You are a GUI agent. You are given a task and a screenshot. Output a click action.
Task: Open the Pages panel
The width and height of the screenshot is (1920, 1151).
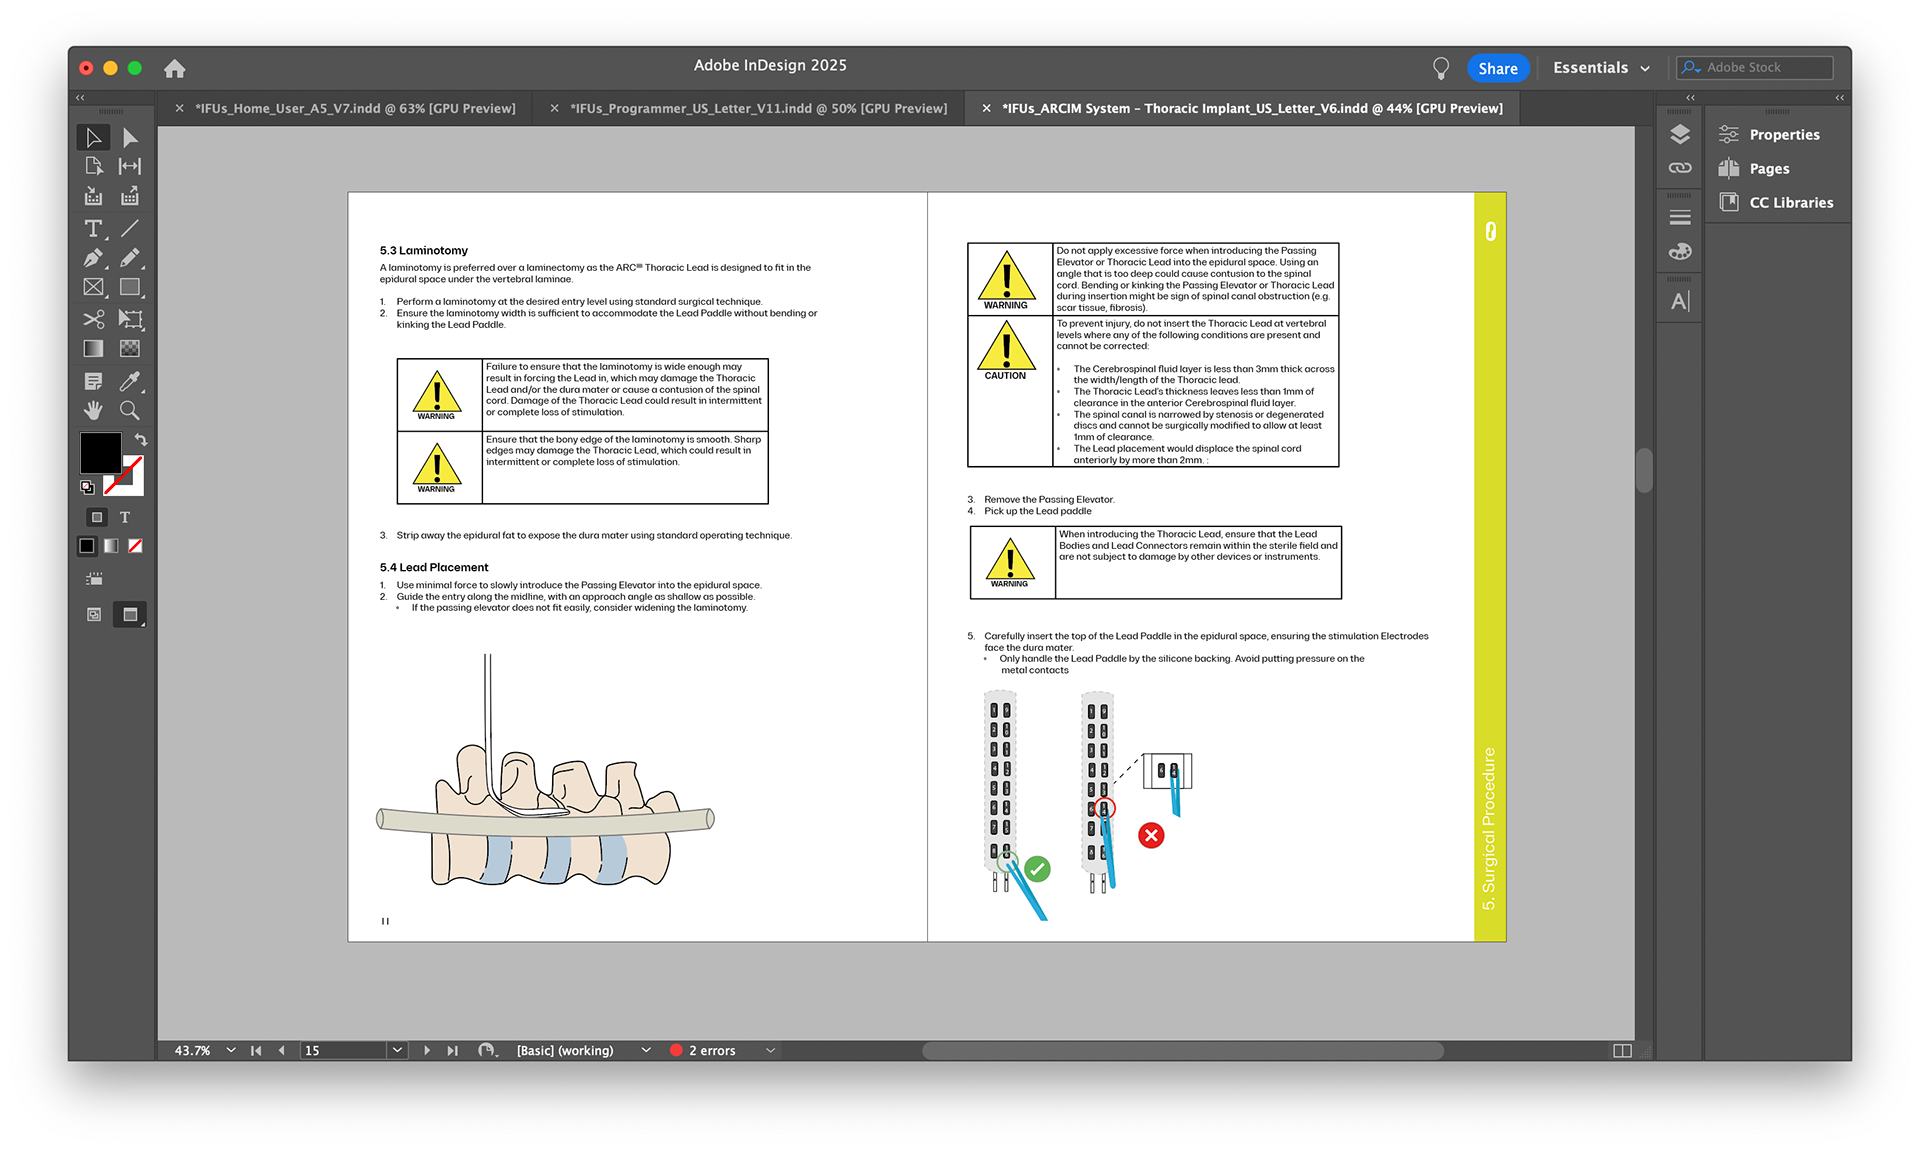point(1755,168)
